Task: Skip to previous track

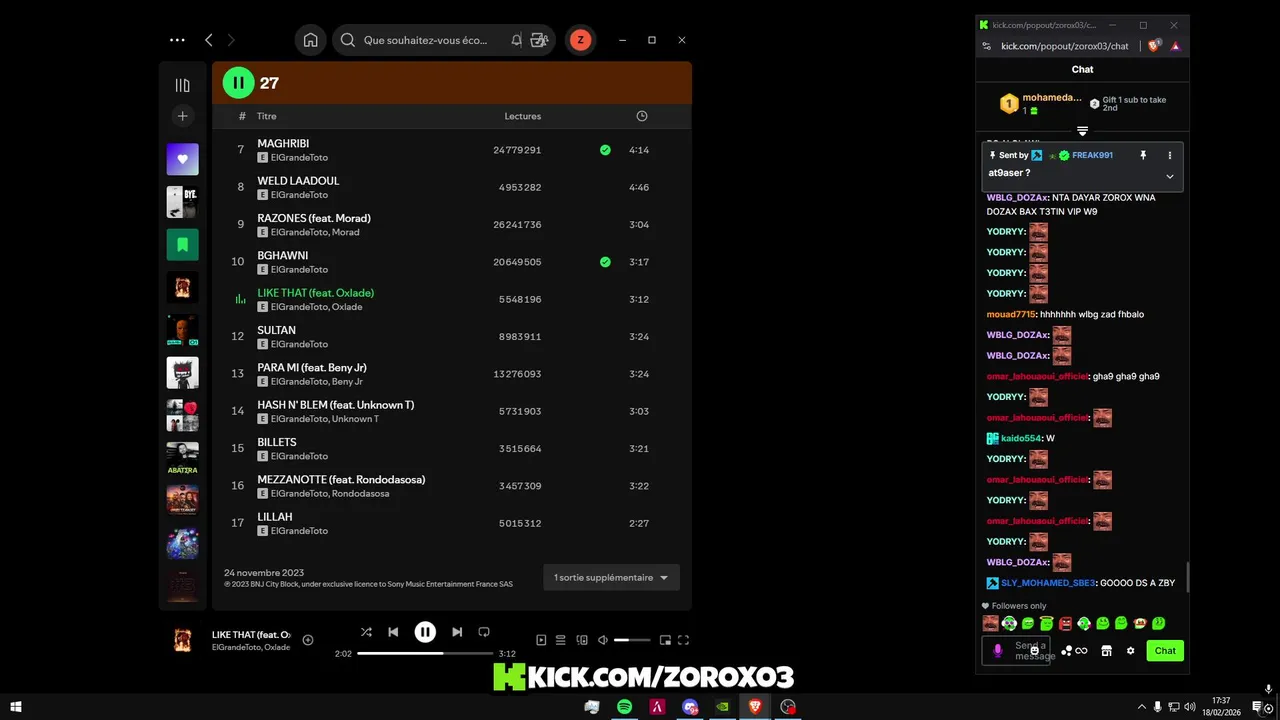Action: click(x=393, y=632)
